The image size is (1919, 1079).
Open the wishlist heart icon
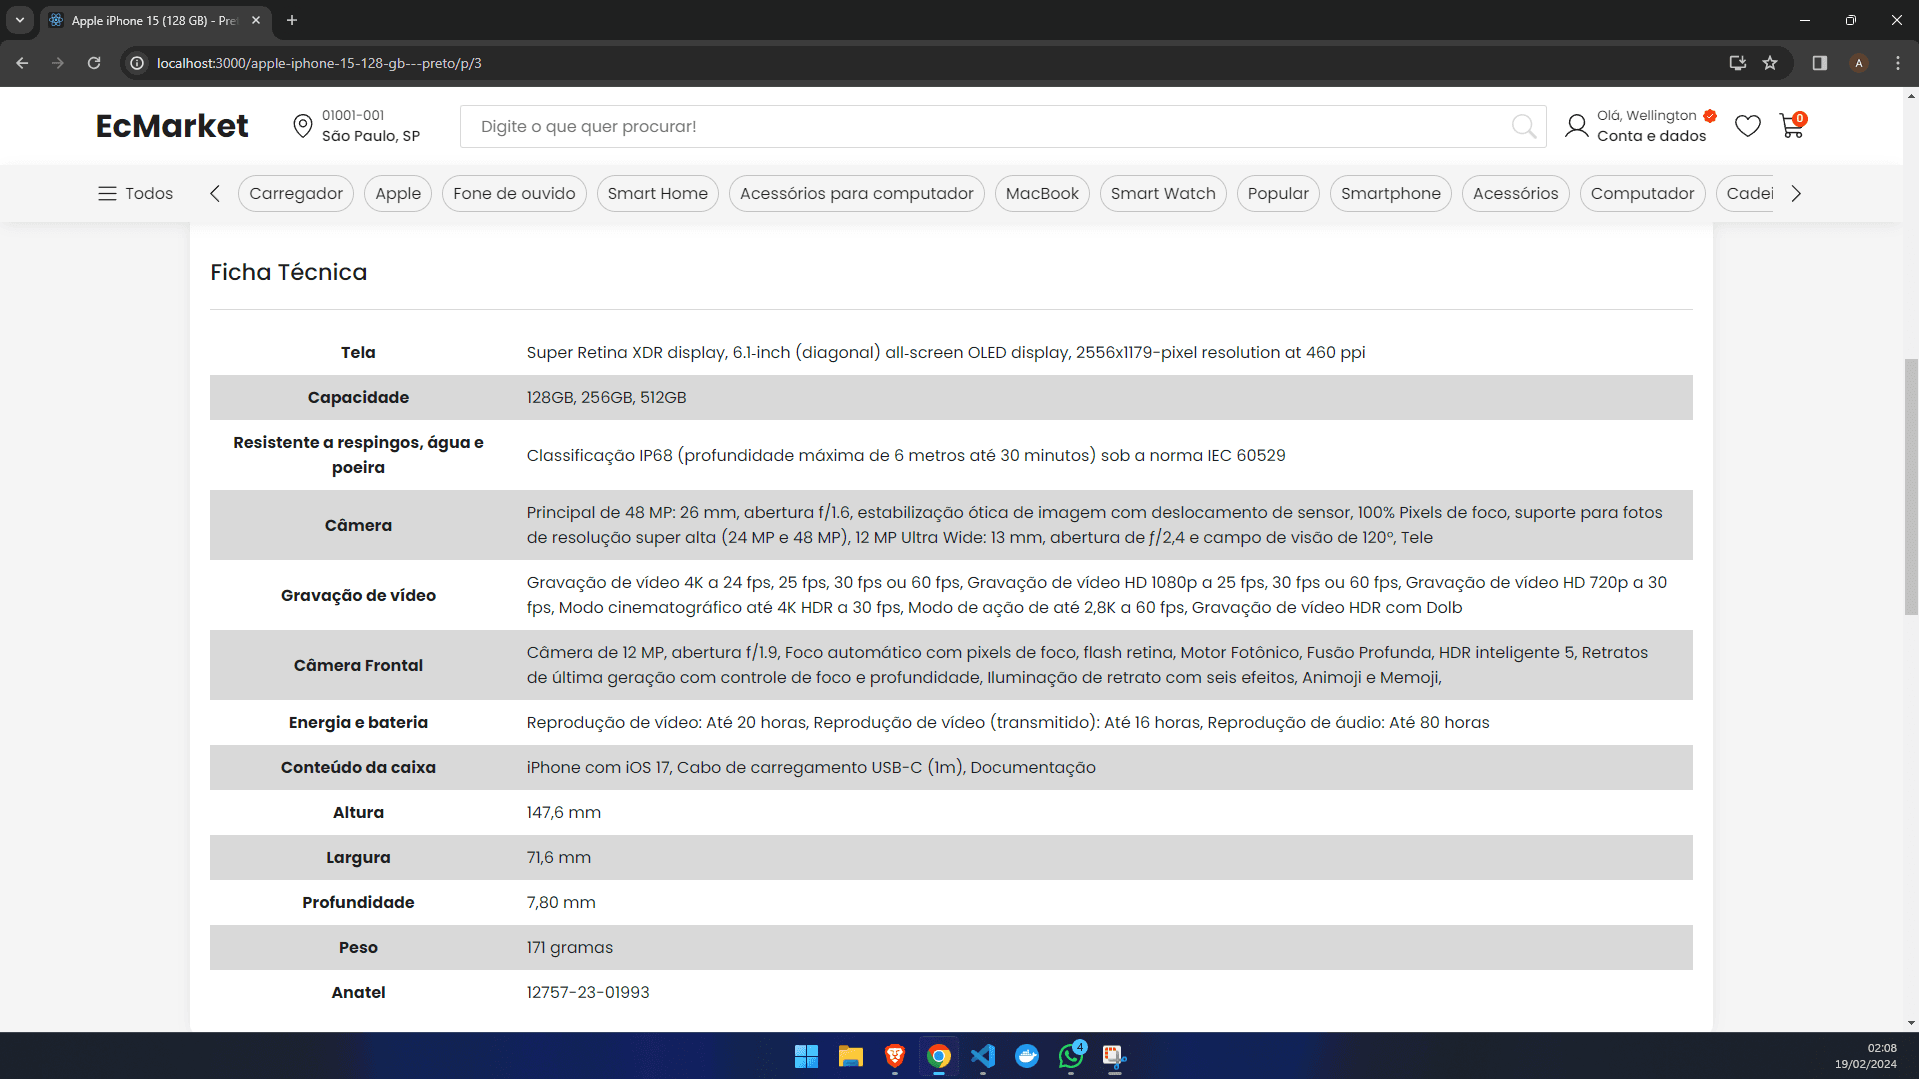coord(1748,126)
